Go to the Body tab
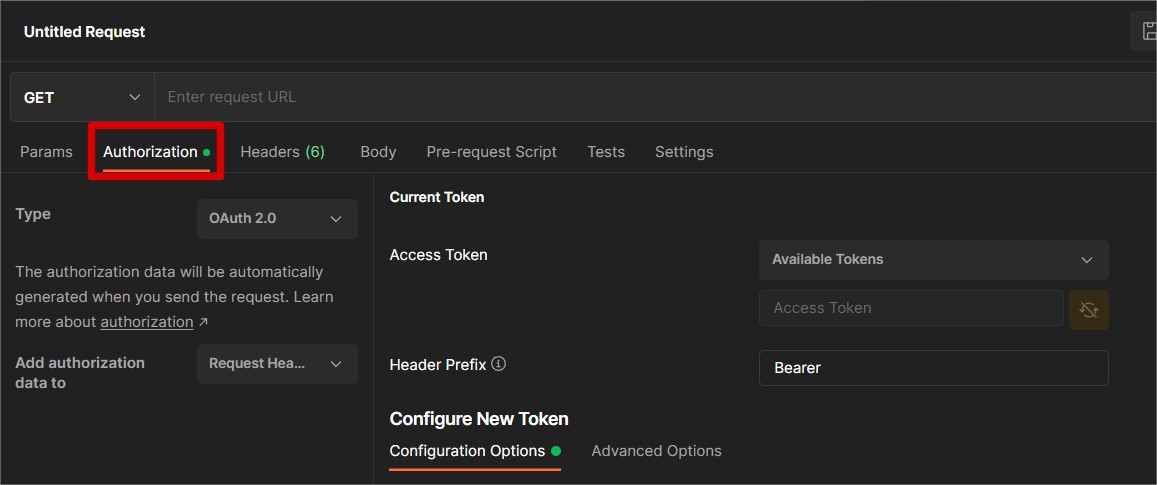Image resolution: width=1157 pixels, height=485 pixels. coord(378,152)
